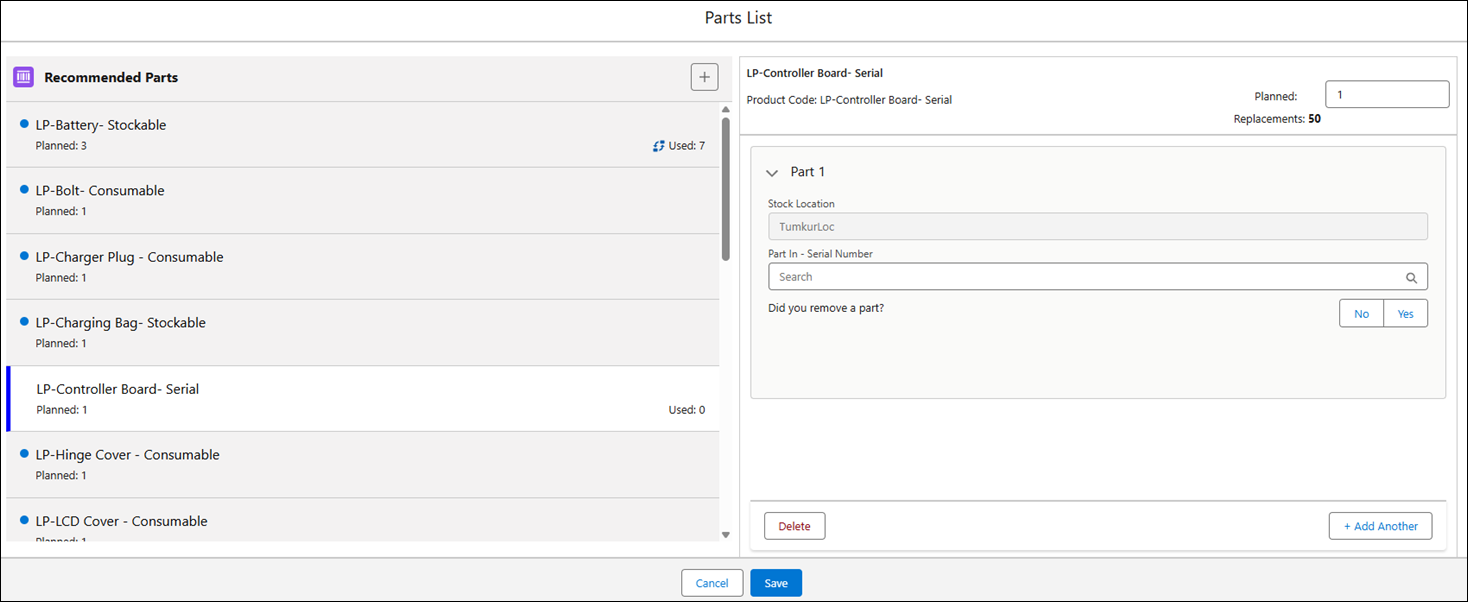Delete the current part entry

(794, 526)
